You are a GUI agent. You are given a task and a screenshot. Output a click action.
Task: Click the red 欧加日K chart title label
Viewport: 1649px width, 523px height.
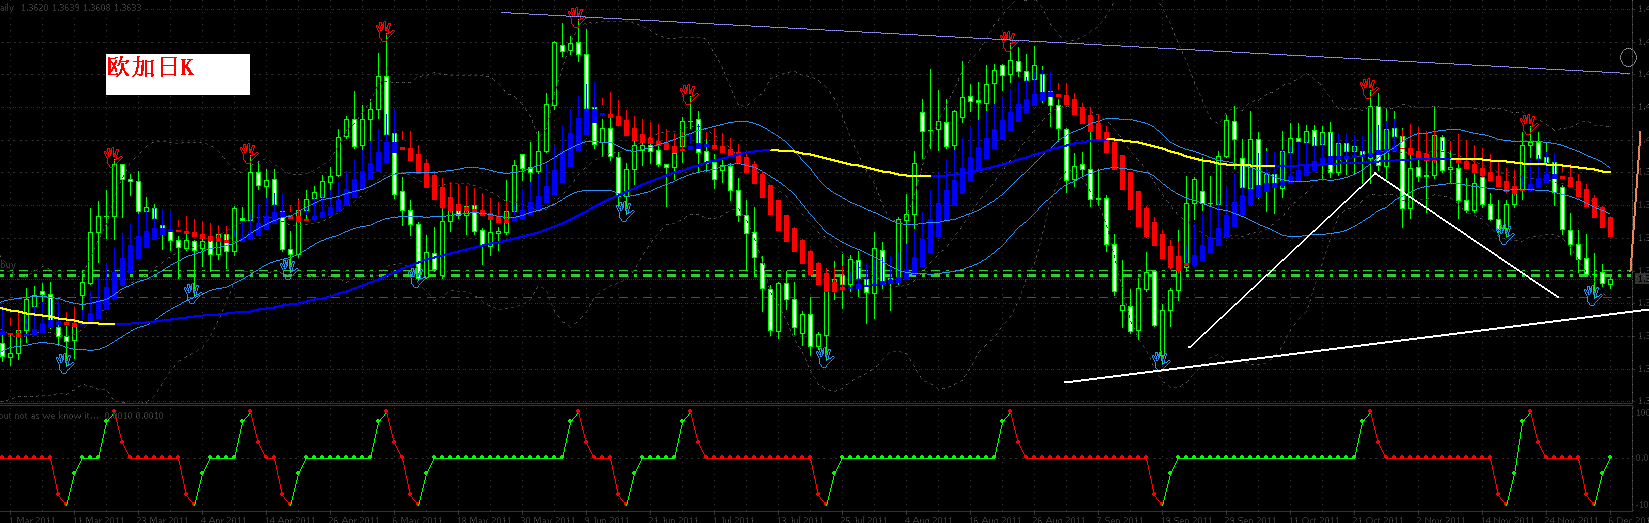point(150,67)
